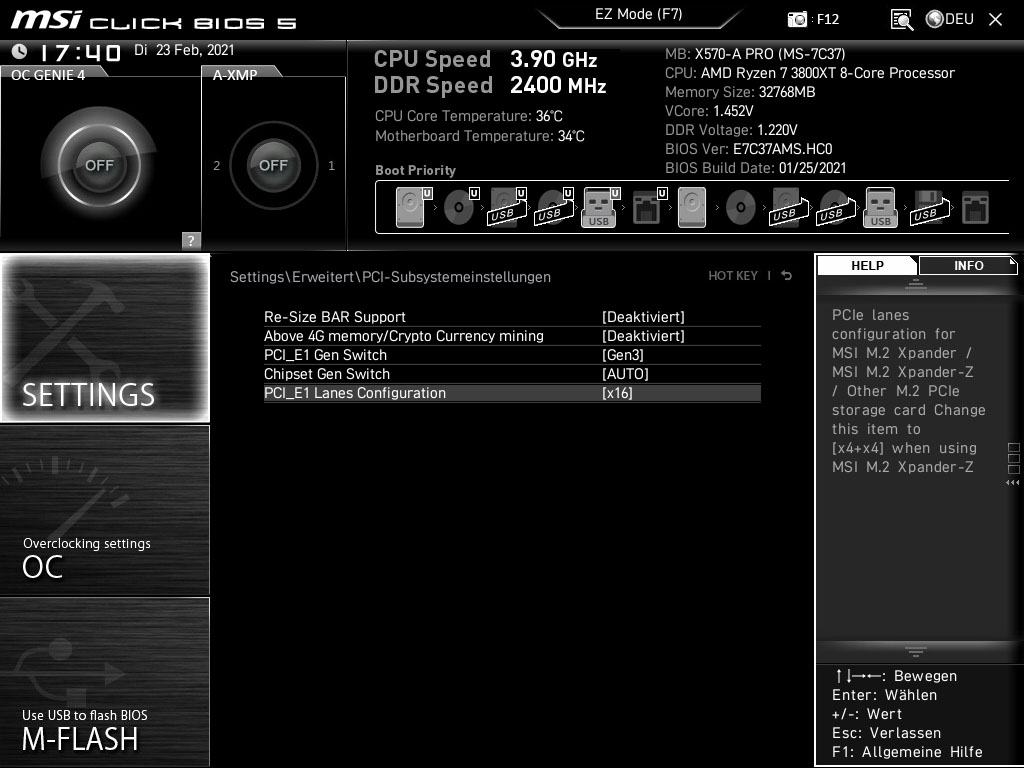Click the clock icon beside the time
This screenshot has height=768, width=1024.
pos(20,51)
